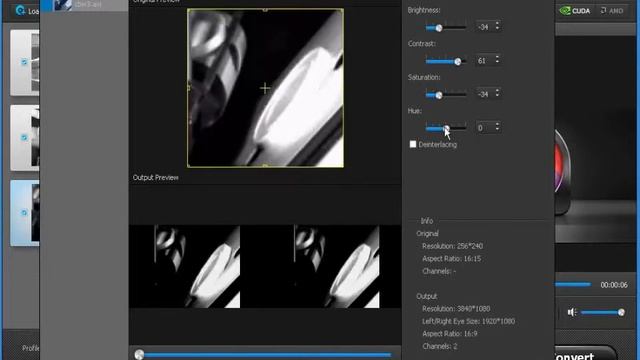Increase Brightness with the up arrow
640x360 pixels.
click(497, 24)
